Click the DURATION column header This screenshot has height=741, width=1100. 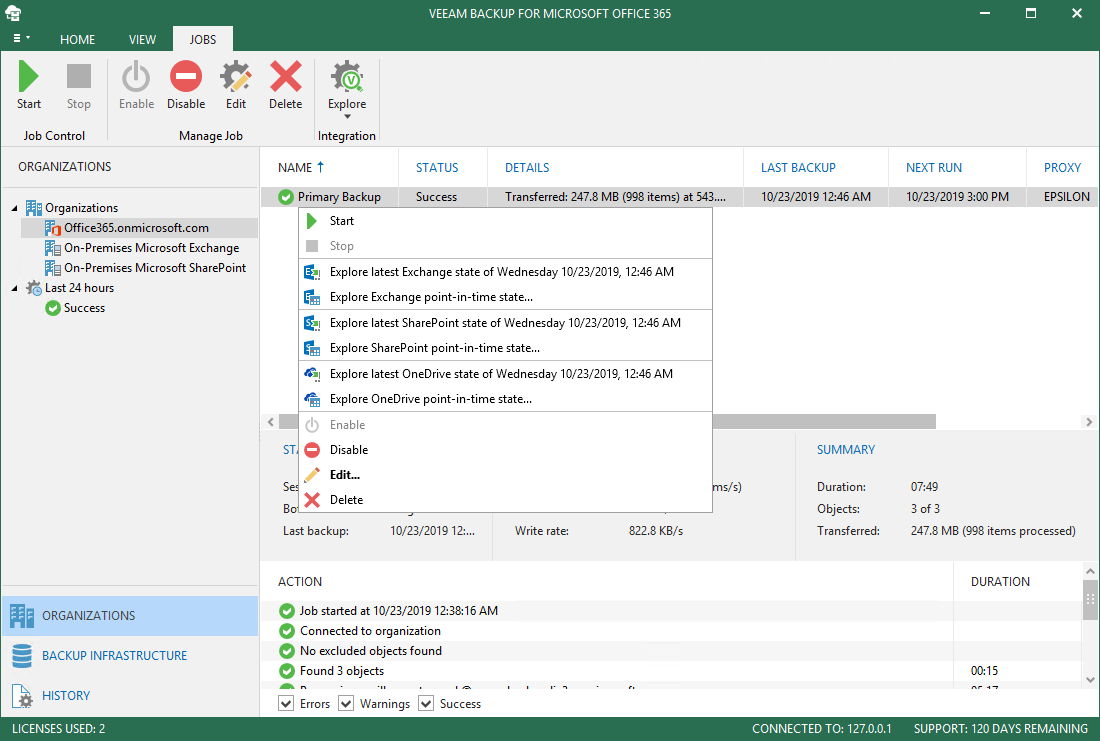coord(1000,582)
